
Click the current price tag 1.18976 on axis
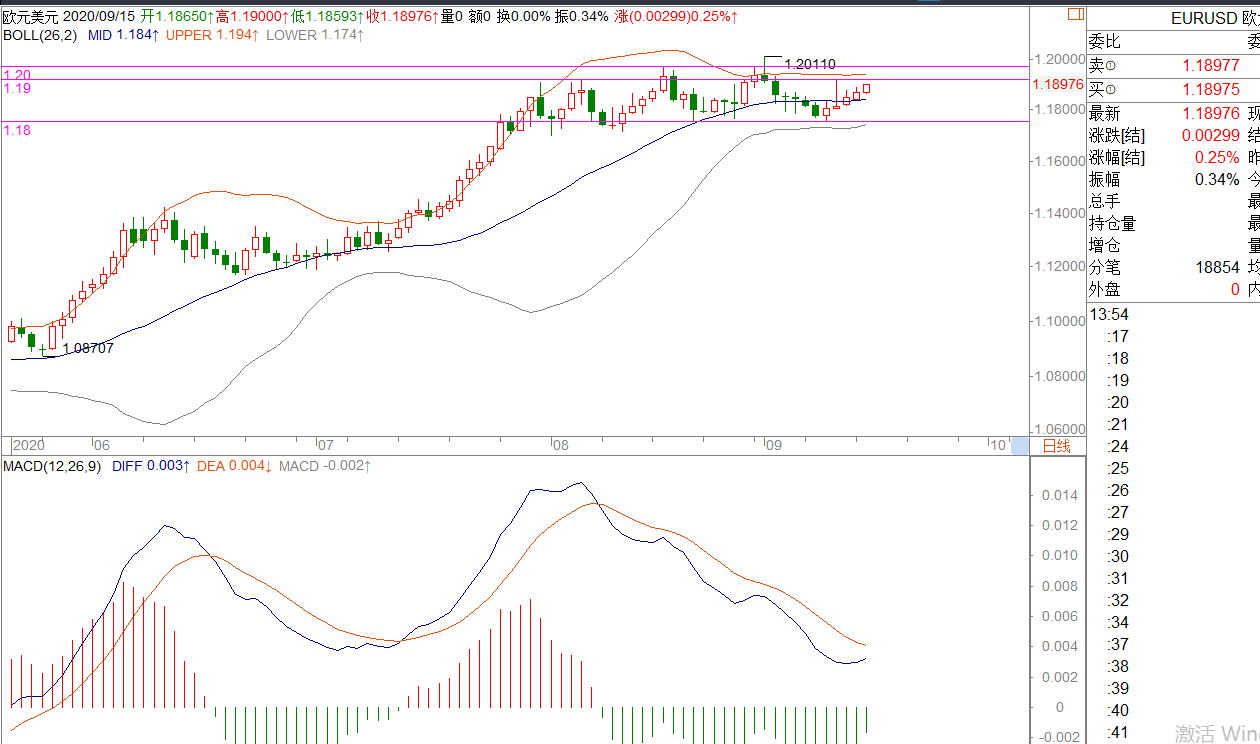point(1058,84)
